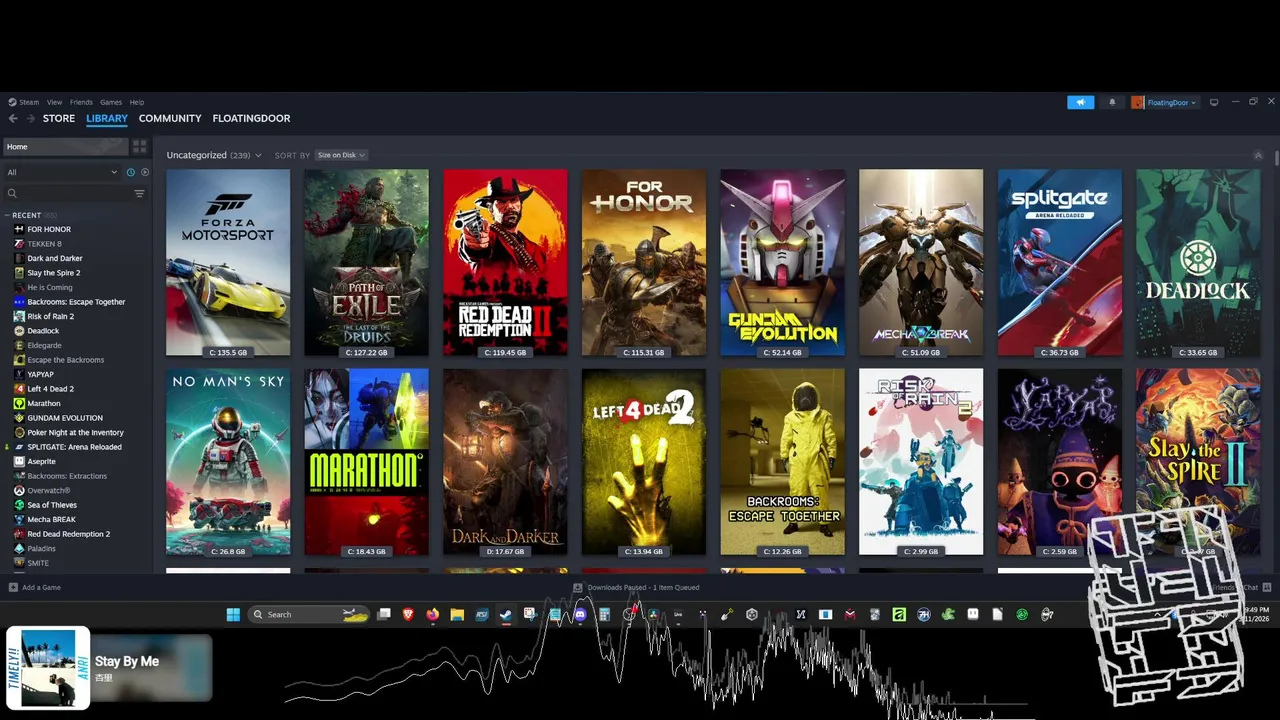Open File Explorer from the taskbar
The width and height of the screenshot is (1280, 720).
[x=457, y=614]
